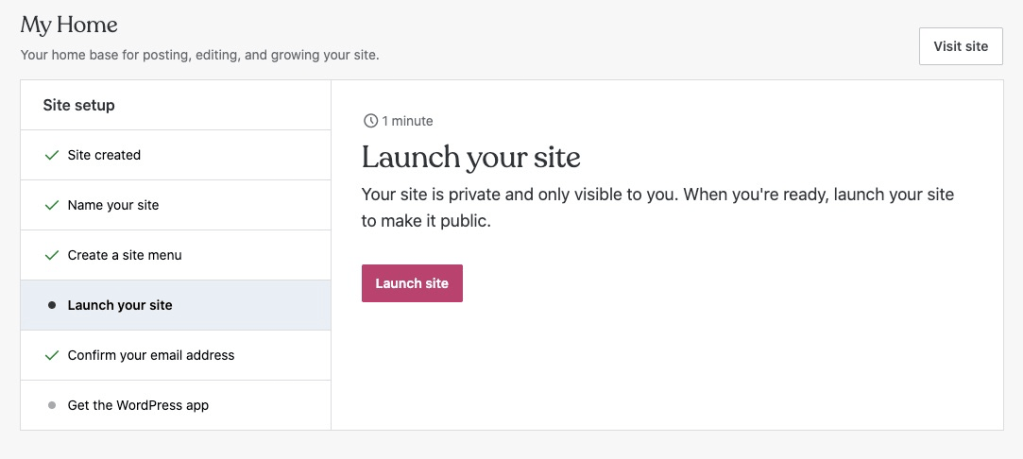Open the Confirm your email address step
The height and width of the screenshot is (459, 1023).
151,355
